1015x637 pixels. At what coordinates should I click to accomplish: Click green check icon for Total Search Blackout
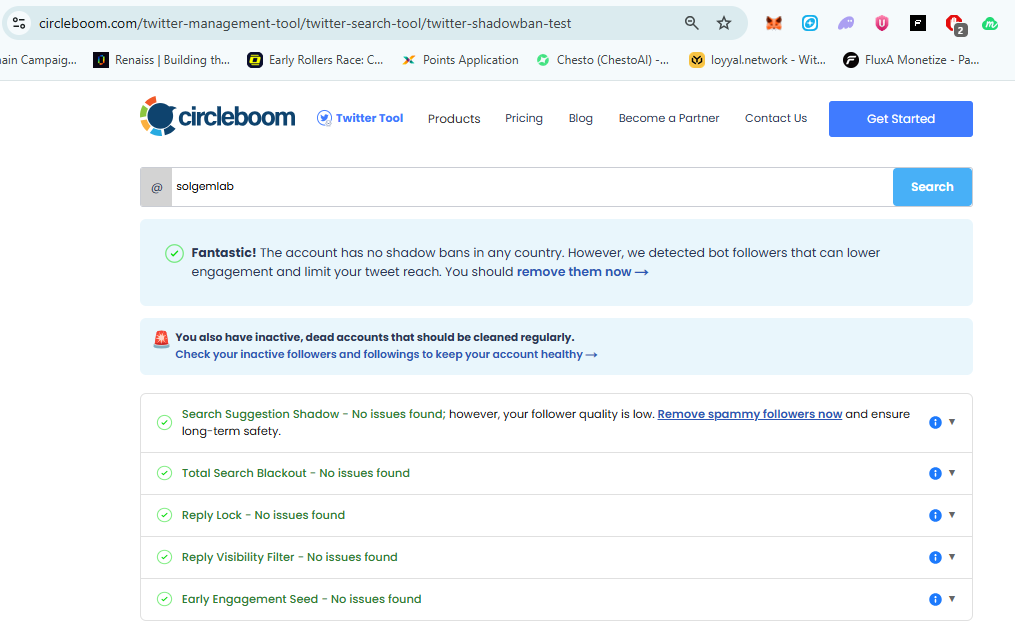[x=164, y=473]
